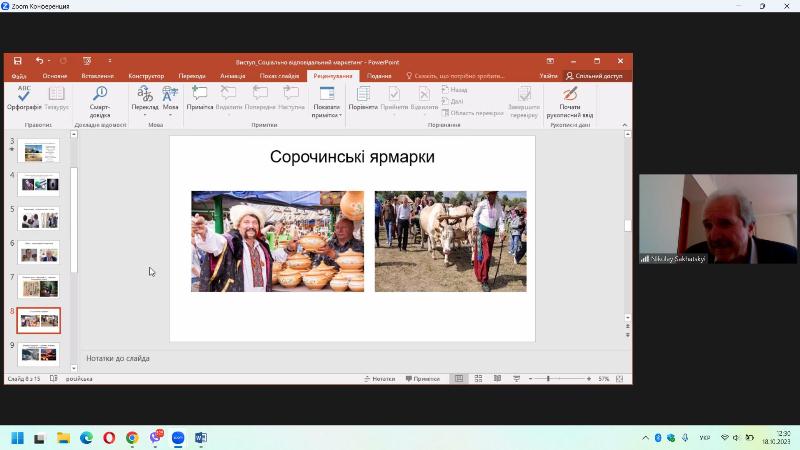Open the Вставлення ribbon tab
This screenshot has width=800, height=450.
pos(98,76)
